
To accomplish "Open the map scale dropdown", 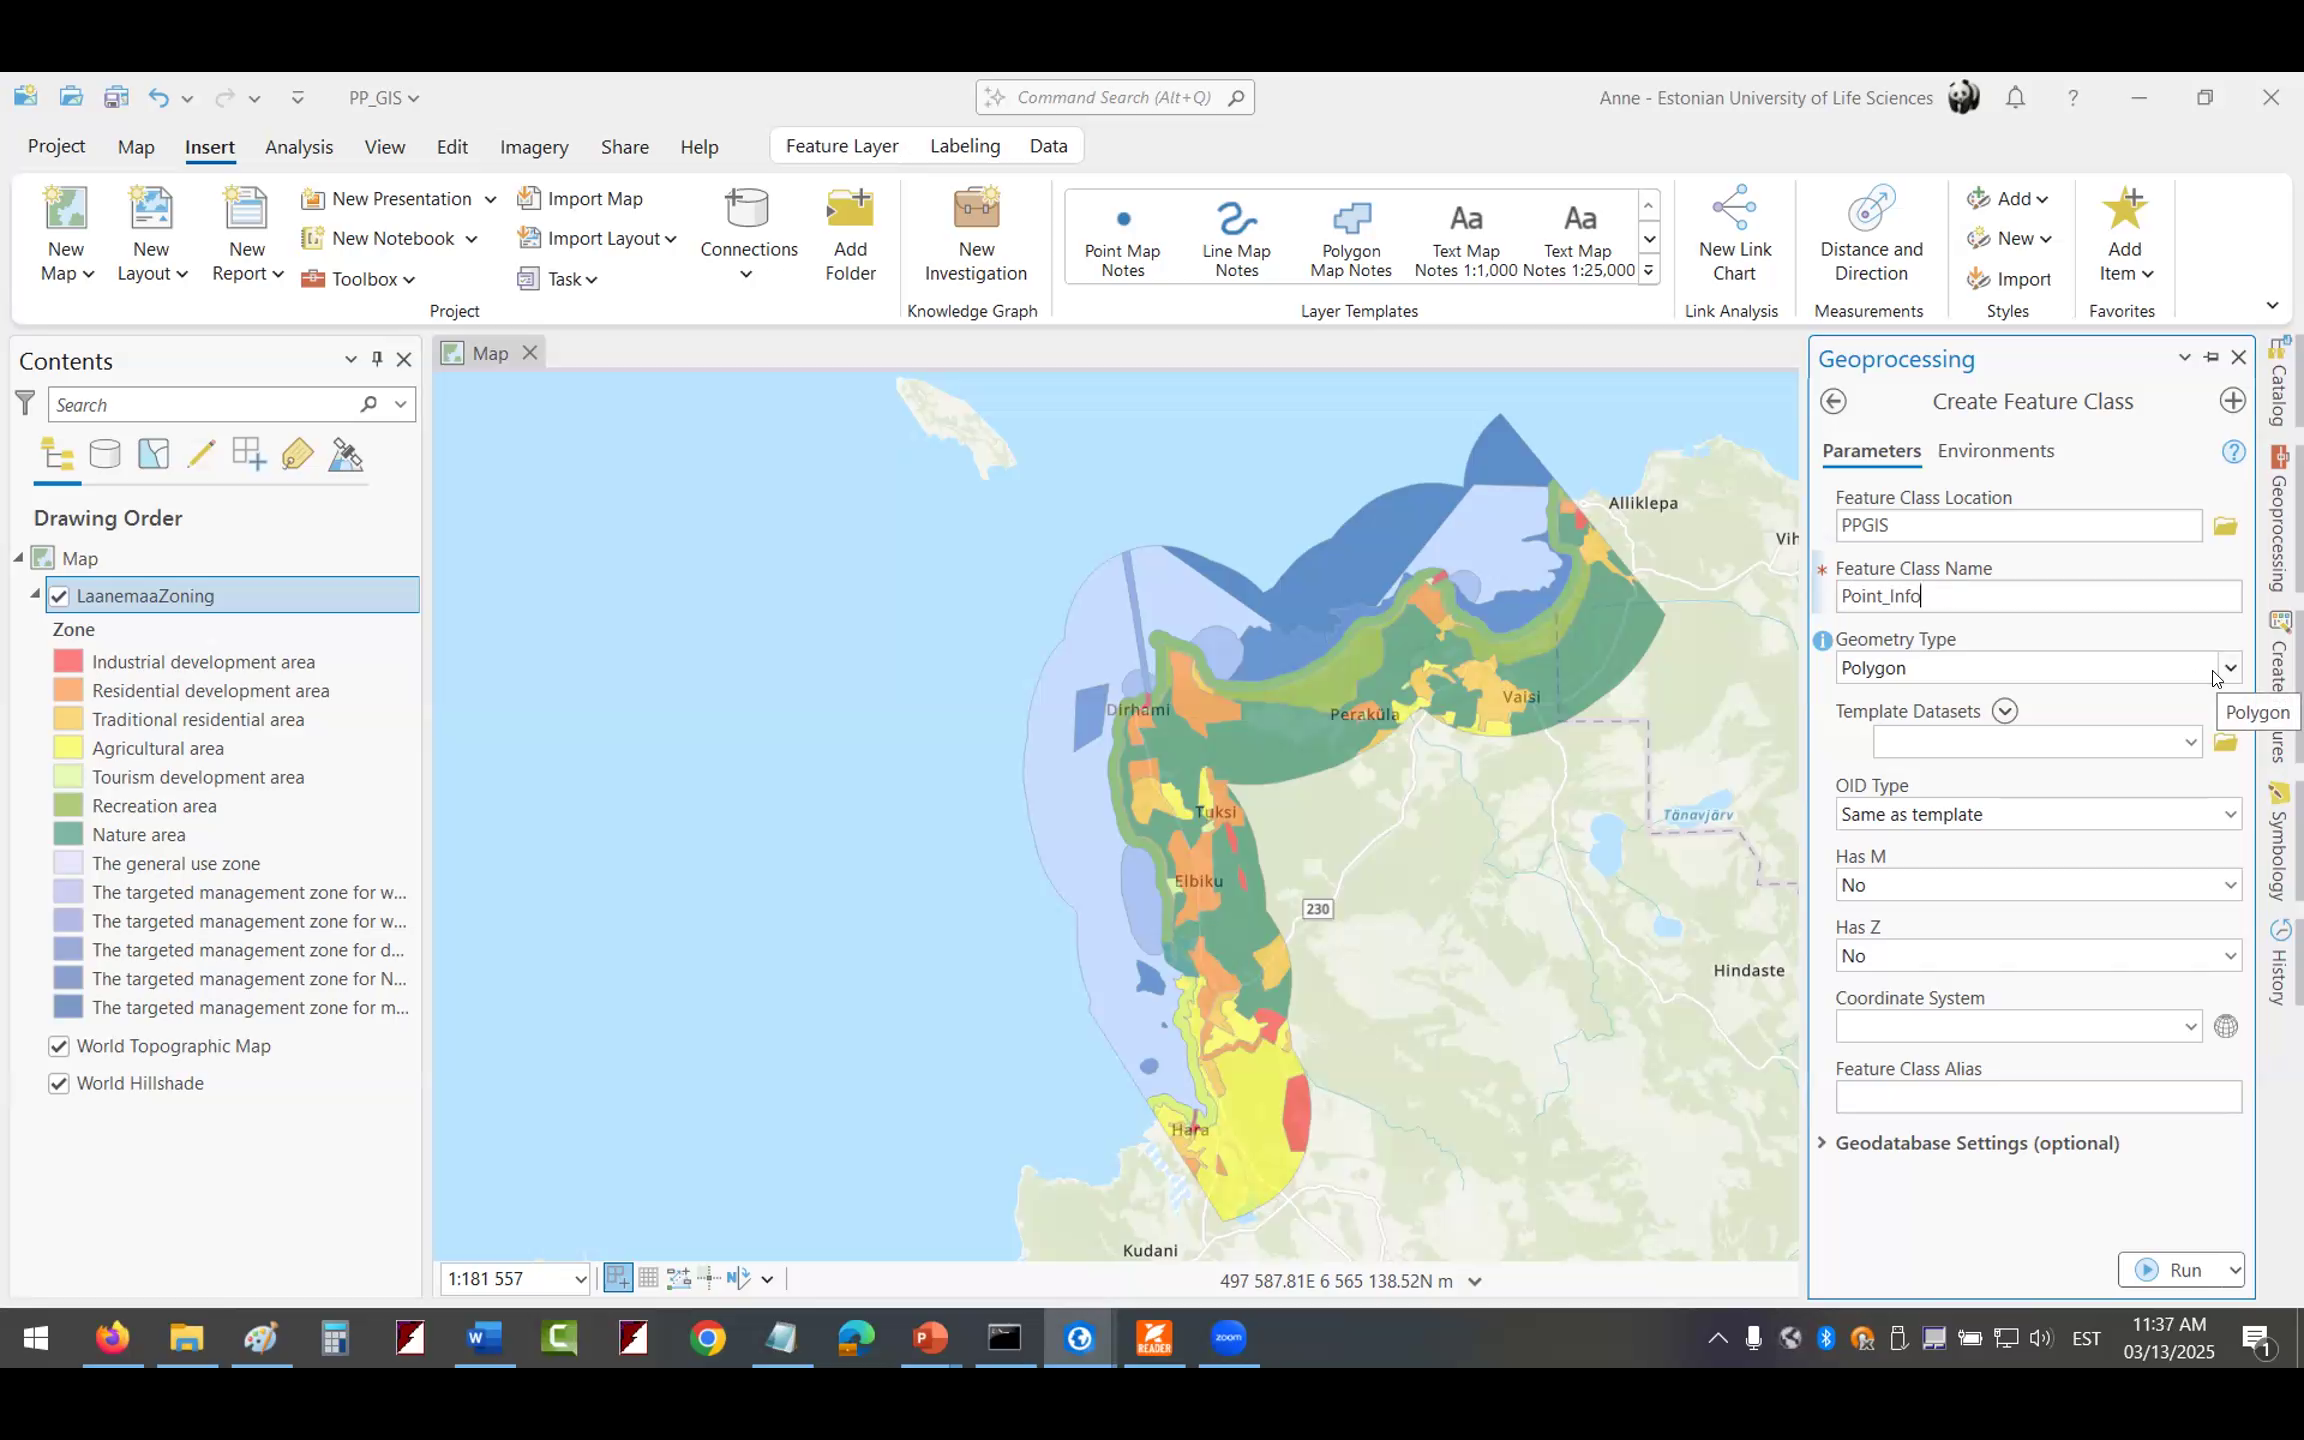I will [579, 1279].
